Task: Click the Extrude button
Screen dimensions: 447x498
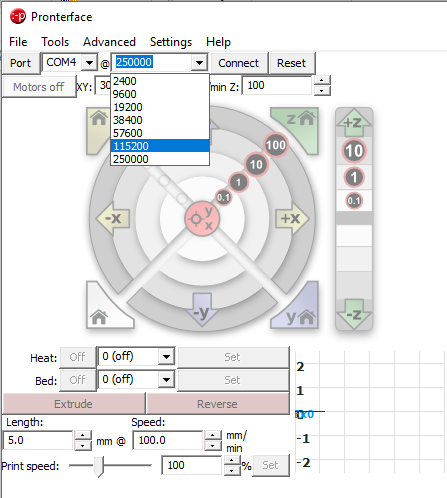Action: coord(73,404)
